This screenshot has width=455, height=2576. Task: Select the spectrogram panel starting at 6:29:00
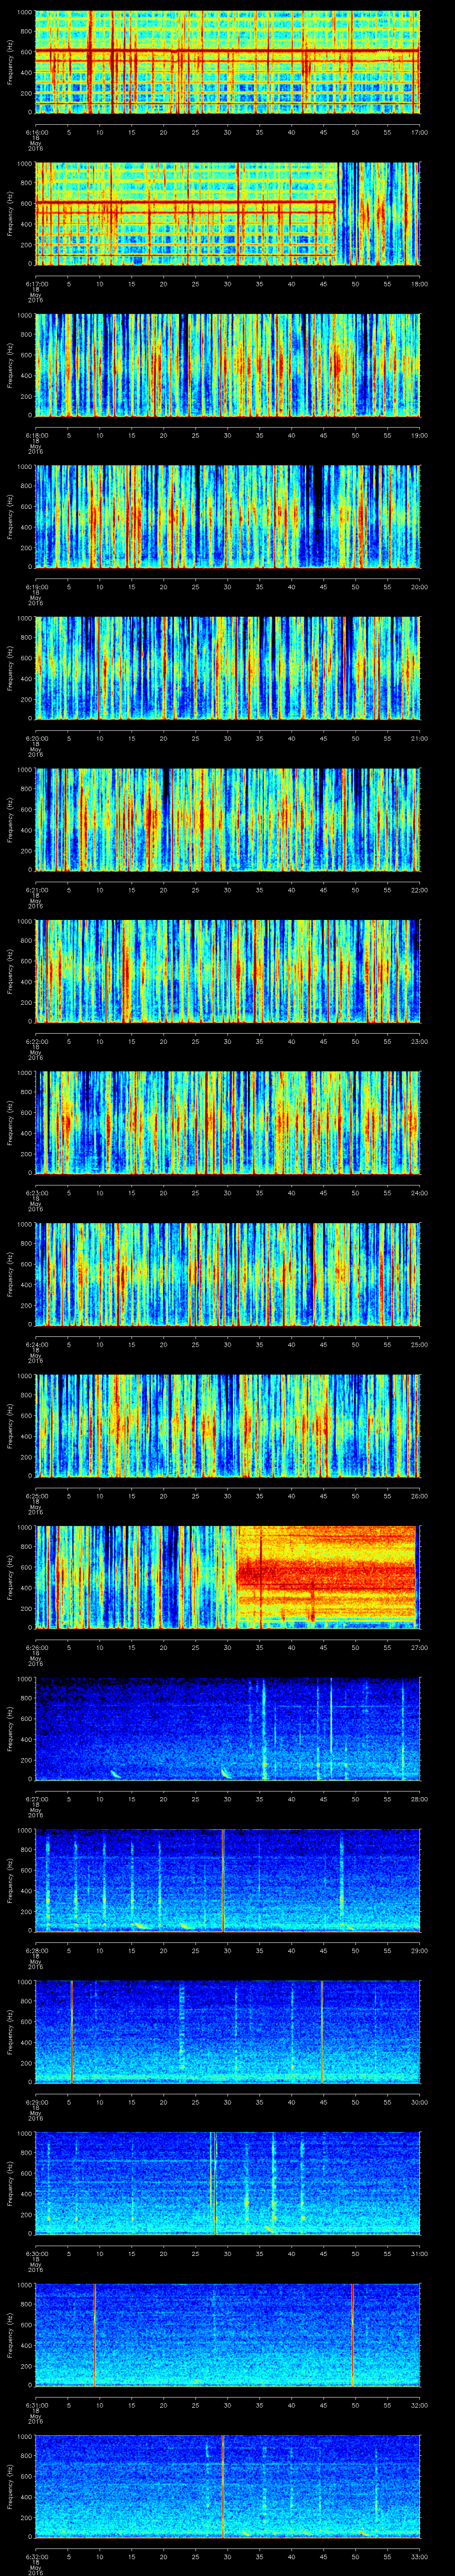pyautogui.click(x=227, y=2032)
